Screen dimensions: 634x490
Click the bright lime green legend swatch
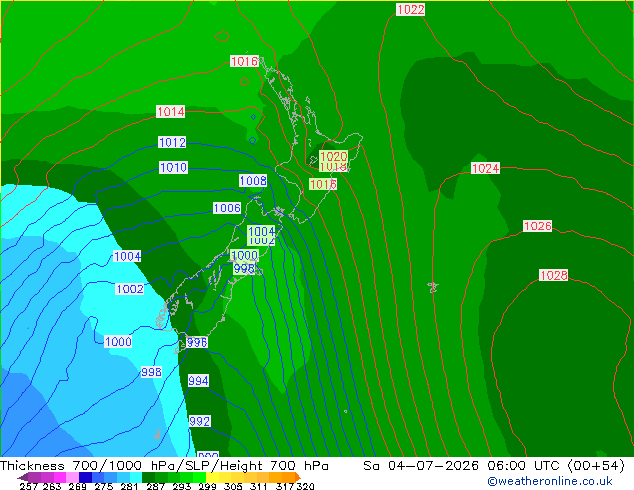click(x=200, y=477)
